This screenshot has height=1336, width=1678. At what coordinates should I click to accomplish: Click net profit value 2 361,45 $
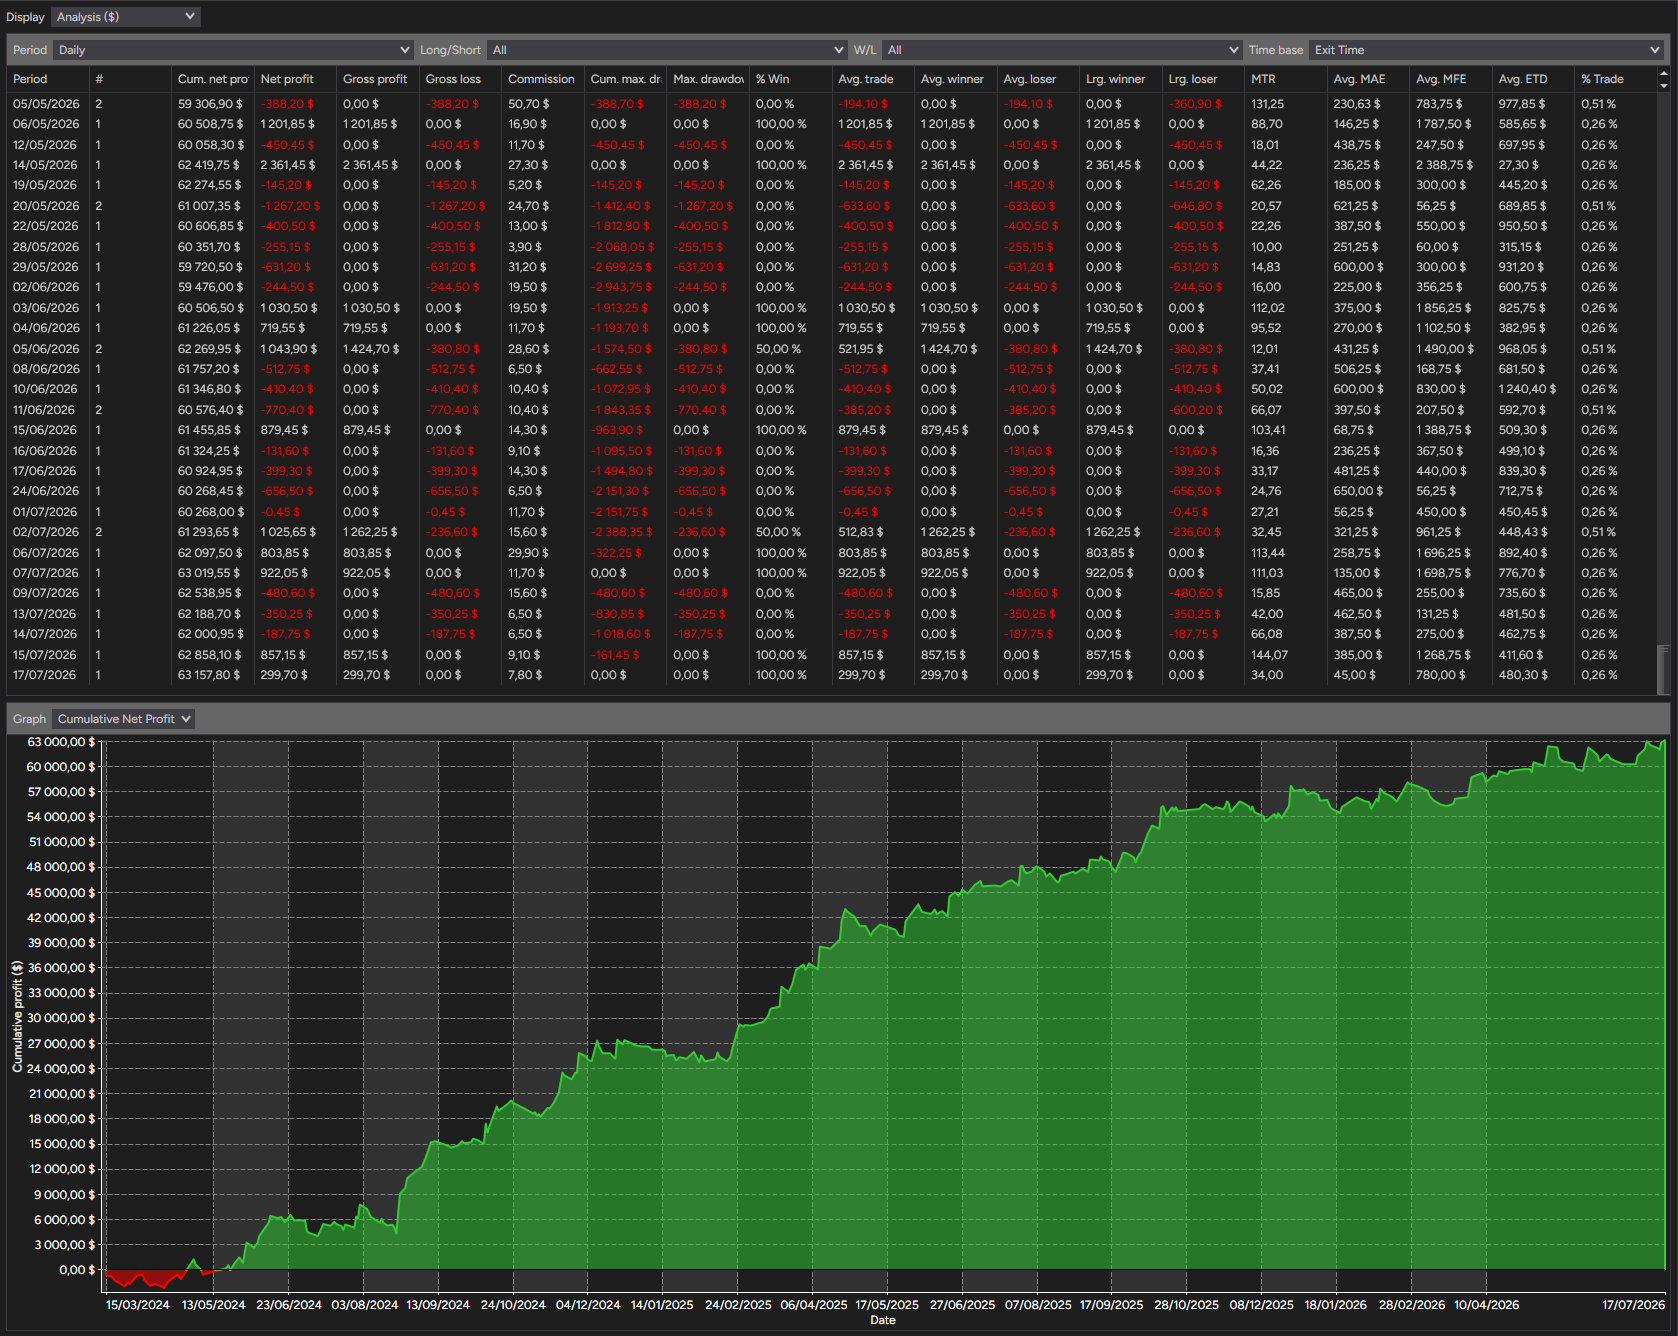(287, 165)
